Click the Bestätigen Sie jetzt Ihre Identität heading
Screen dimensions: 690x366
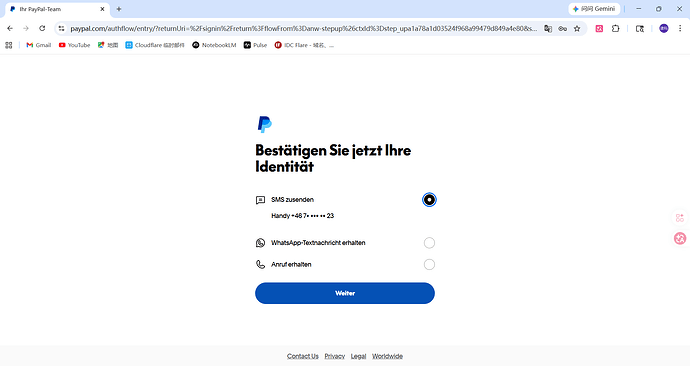333,158
